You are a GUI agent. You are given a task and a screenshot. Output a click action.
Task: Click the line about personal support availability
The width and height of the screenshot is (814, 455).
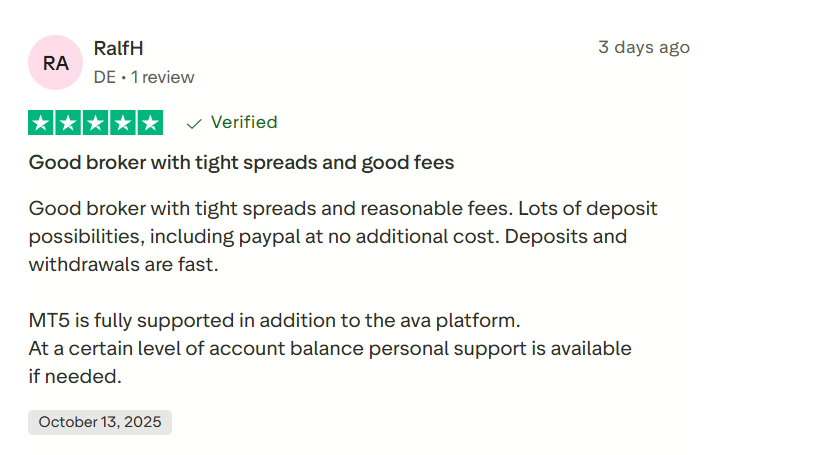pyautogui.click(x=330, y=349)
